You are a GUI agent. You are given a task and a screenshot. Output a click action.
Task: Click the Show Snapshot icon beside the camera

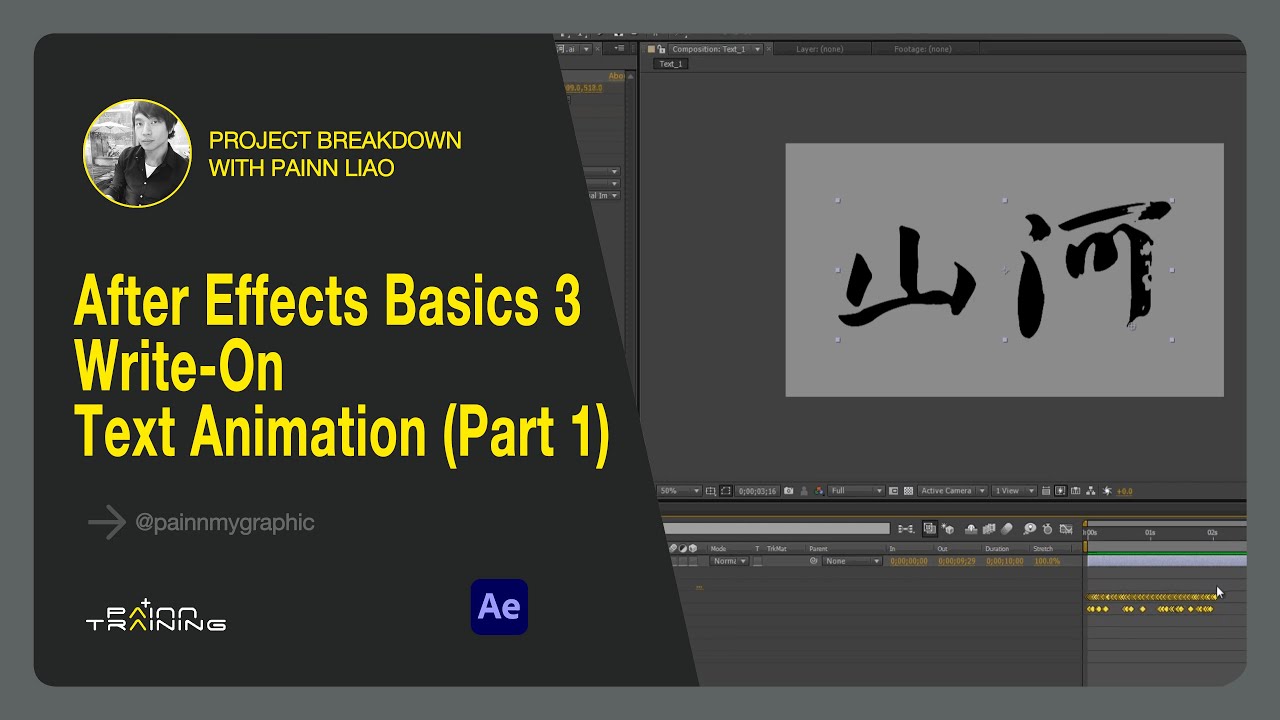tap(804, 491)
